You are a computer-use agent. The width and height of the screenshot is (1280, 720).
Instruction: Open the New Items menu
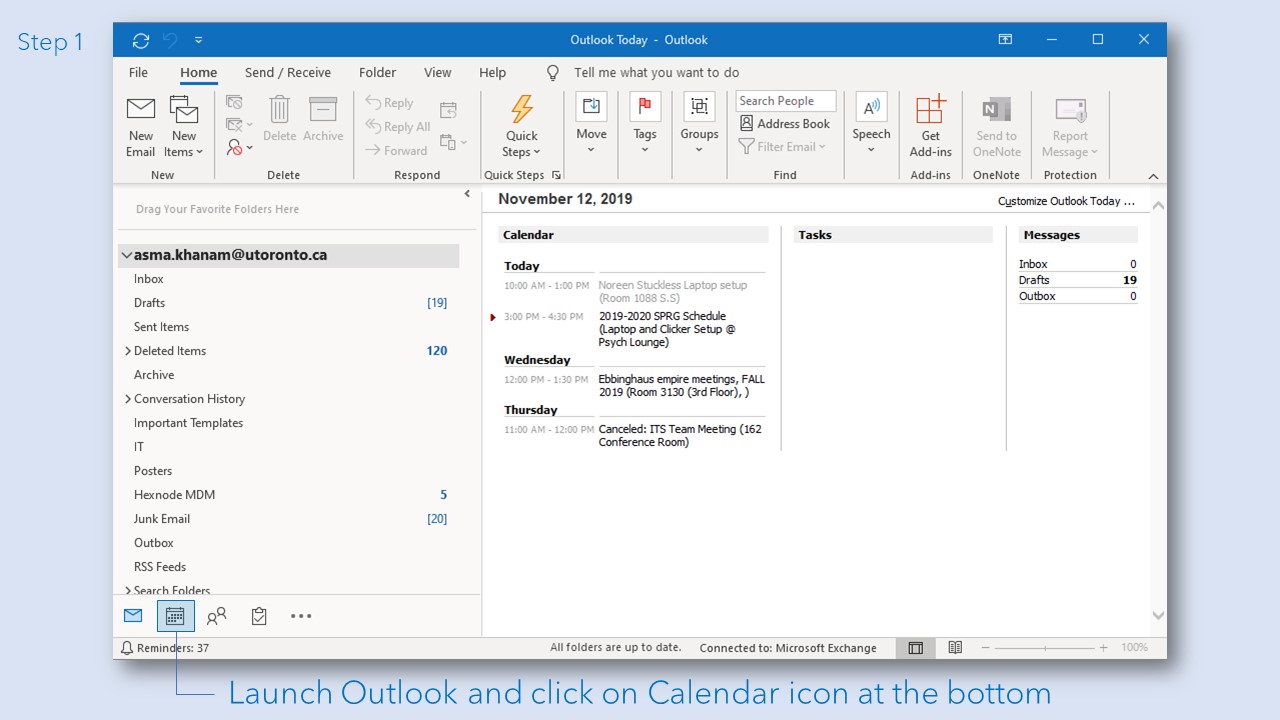coord(184,126)
